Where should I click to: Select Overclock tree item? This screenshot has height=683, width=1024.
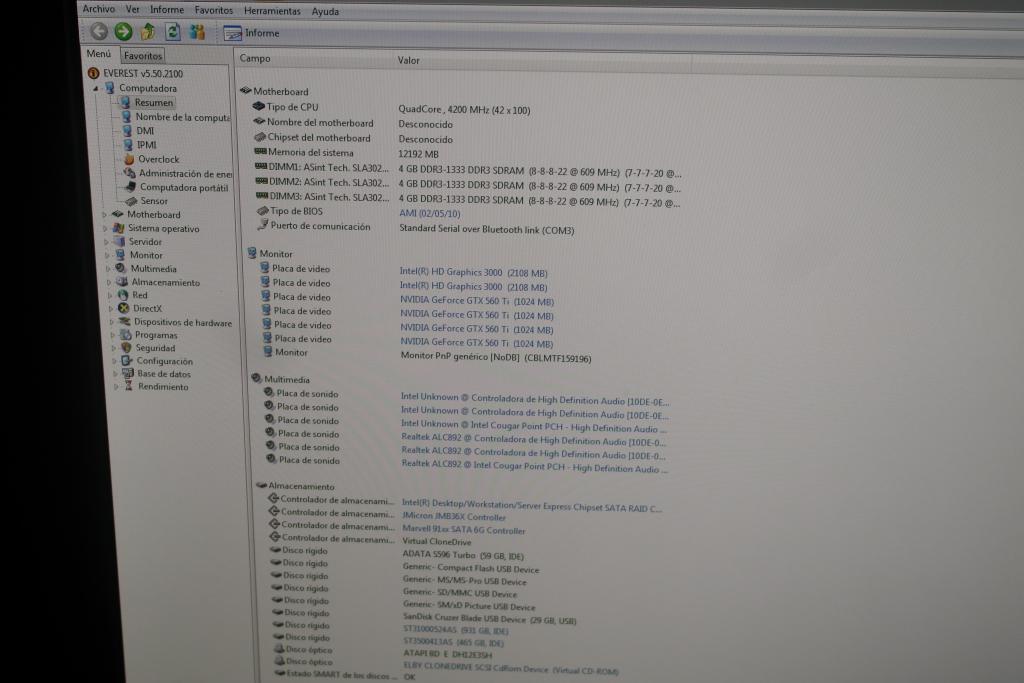coord(159,159)
